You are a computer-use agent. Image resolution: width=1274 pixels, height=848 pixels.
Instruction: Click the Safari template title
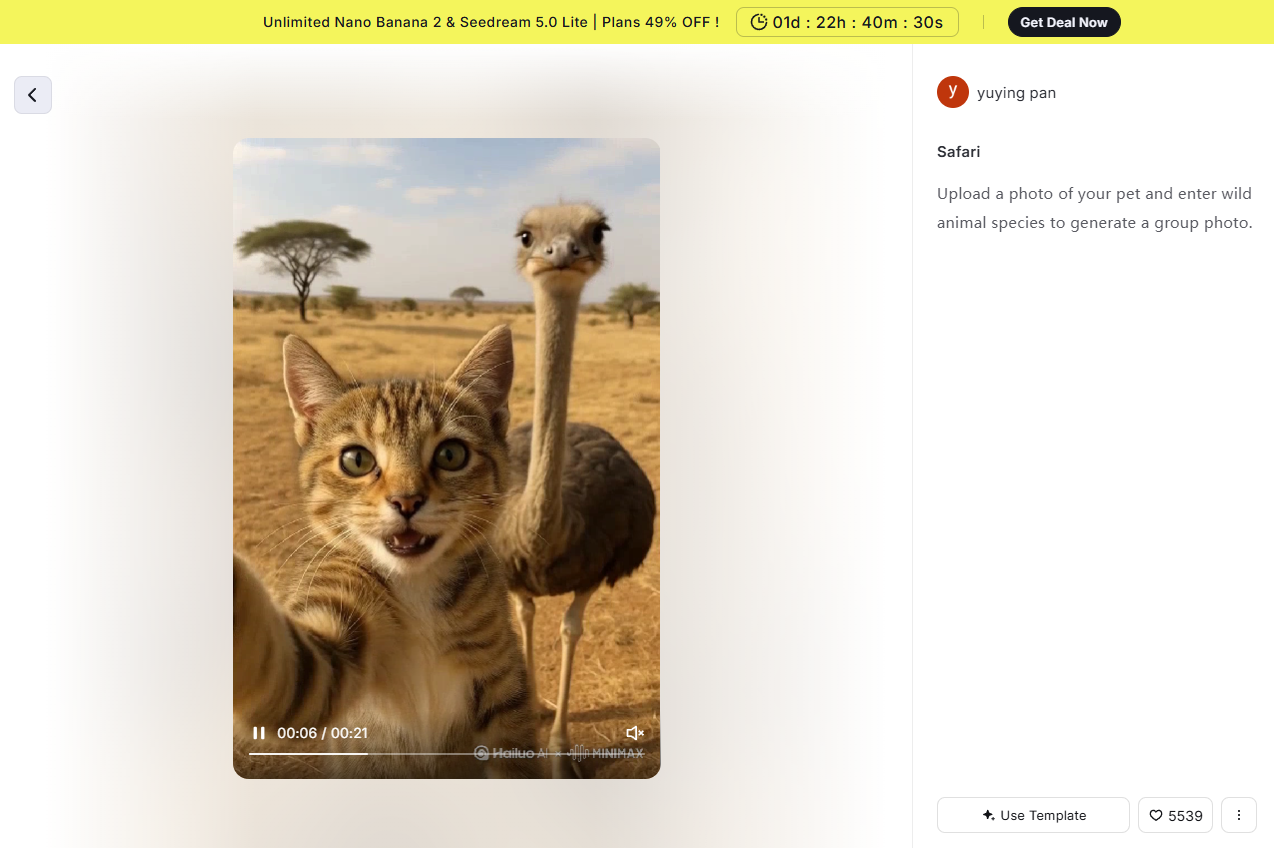[x=958, y=152]
